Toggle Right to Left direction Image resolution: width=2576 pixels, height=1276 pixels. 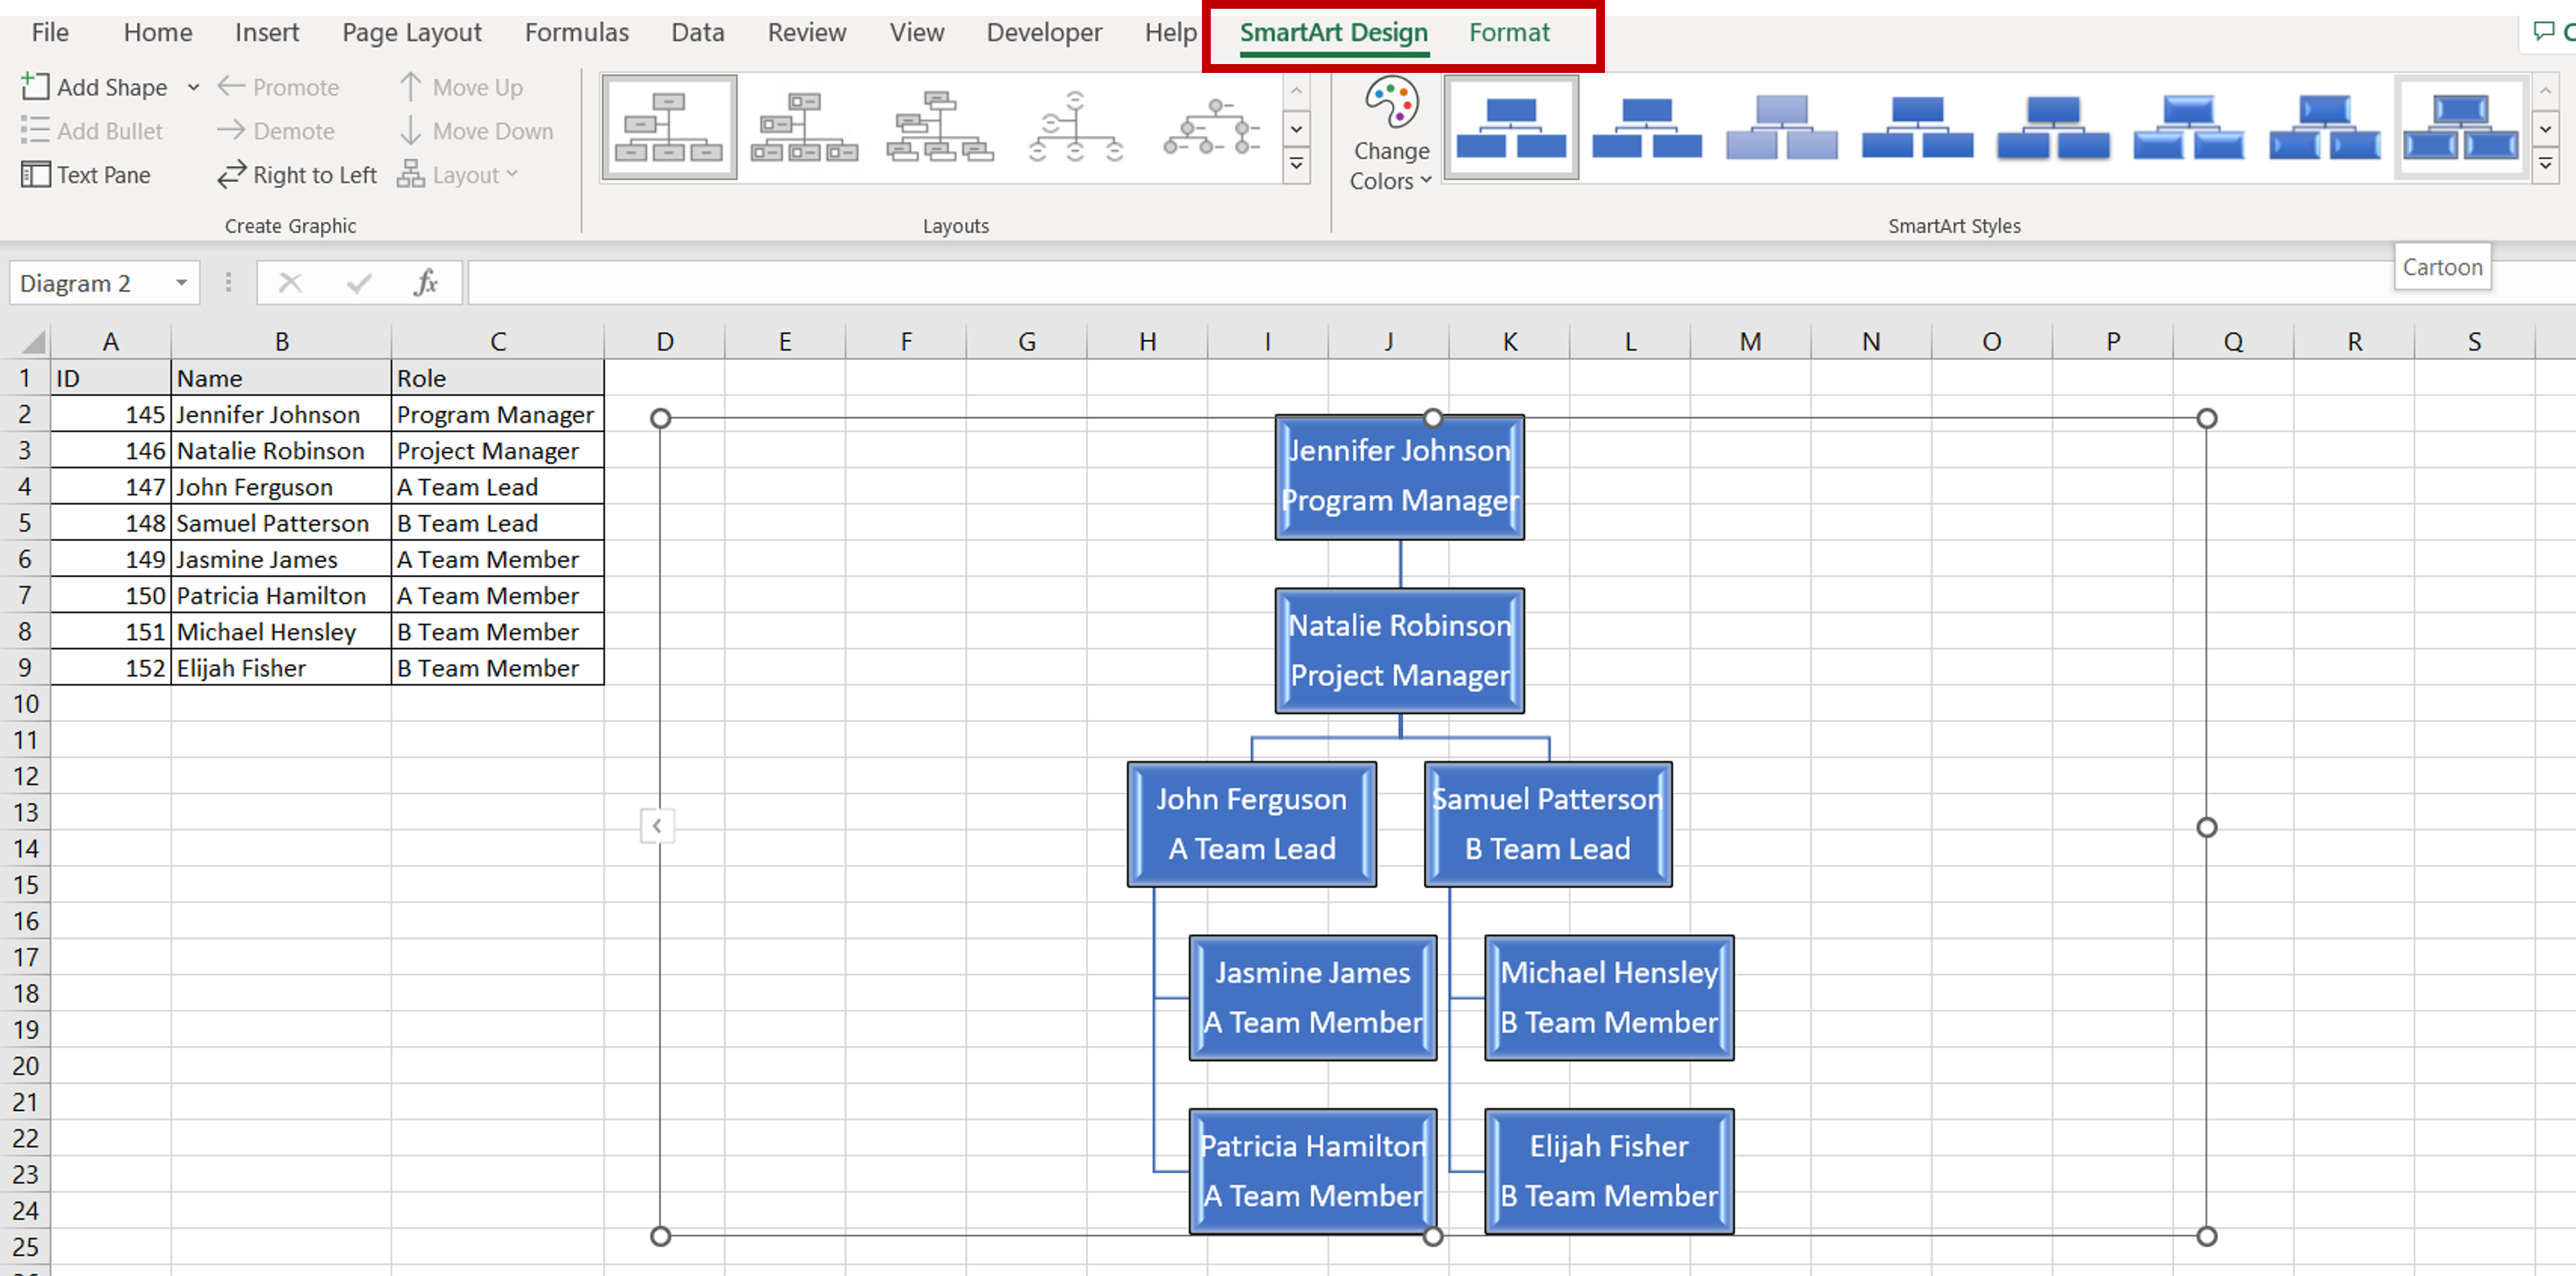[297, 175]
